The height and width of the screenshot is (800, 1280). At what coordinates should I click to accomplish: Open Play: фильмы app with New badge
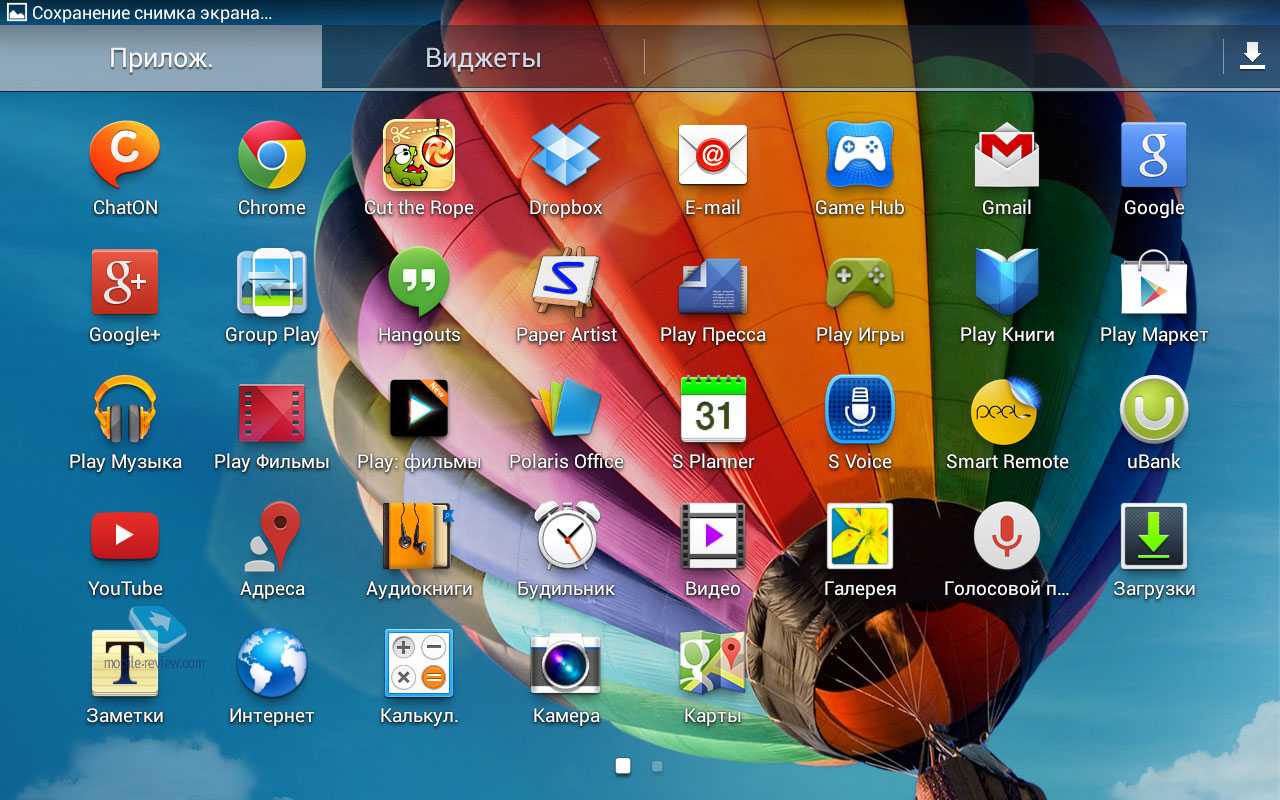(x=419, y=409)
